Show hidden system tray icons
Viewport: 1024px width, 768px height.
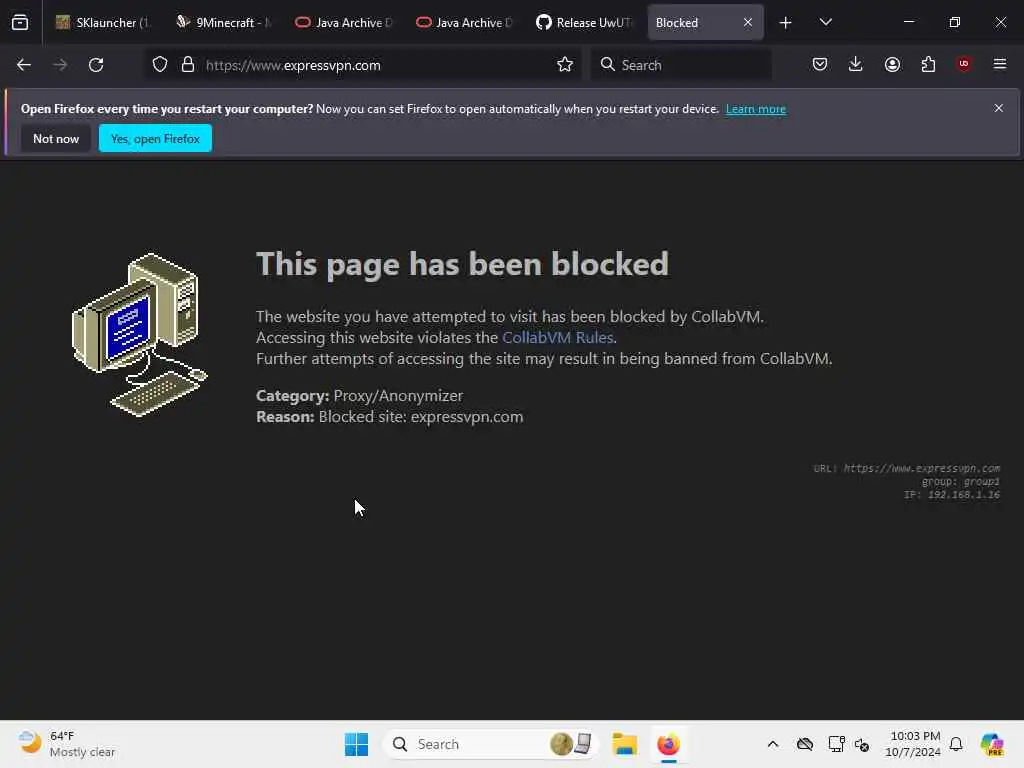773,744
